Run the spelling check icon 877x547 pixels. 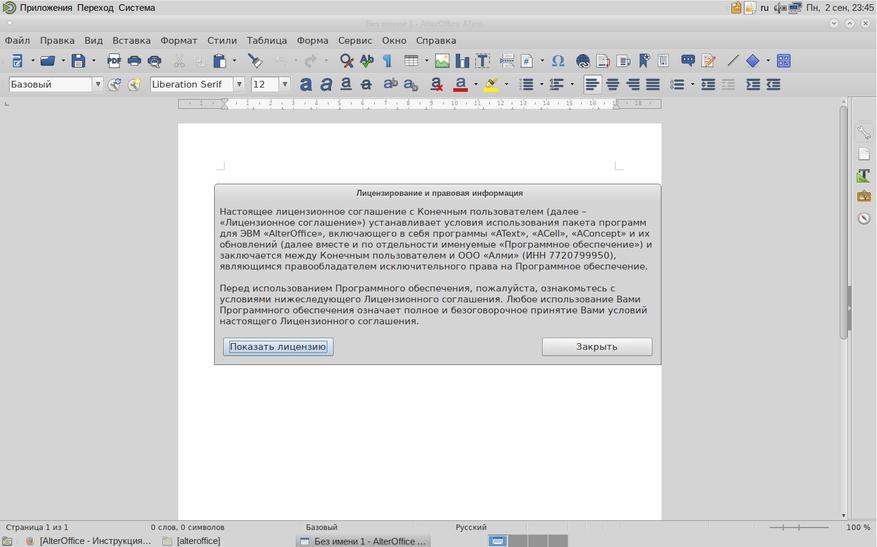coord(366,61)
